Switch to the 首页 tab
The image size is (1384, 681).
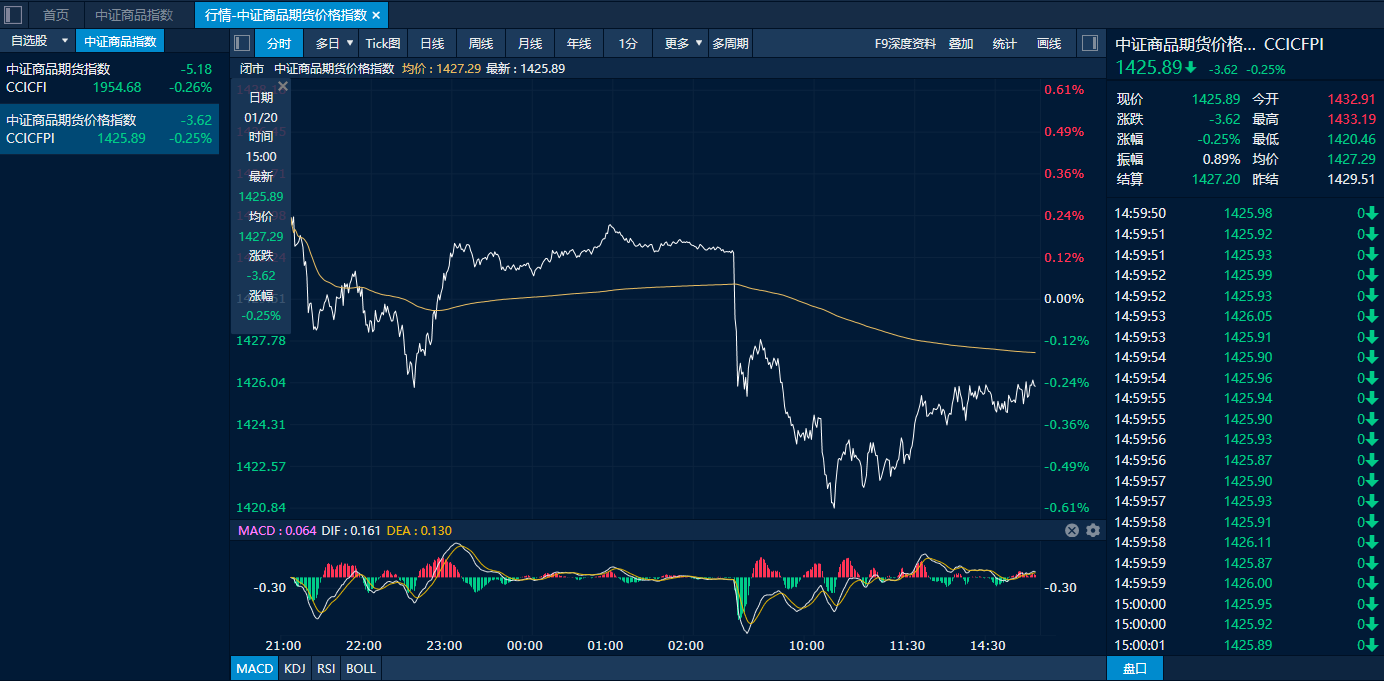click(x=56, y=15)
